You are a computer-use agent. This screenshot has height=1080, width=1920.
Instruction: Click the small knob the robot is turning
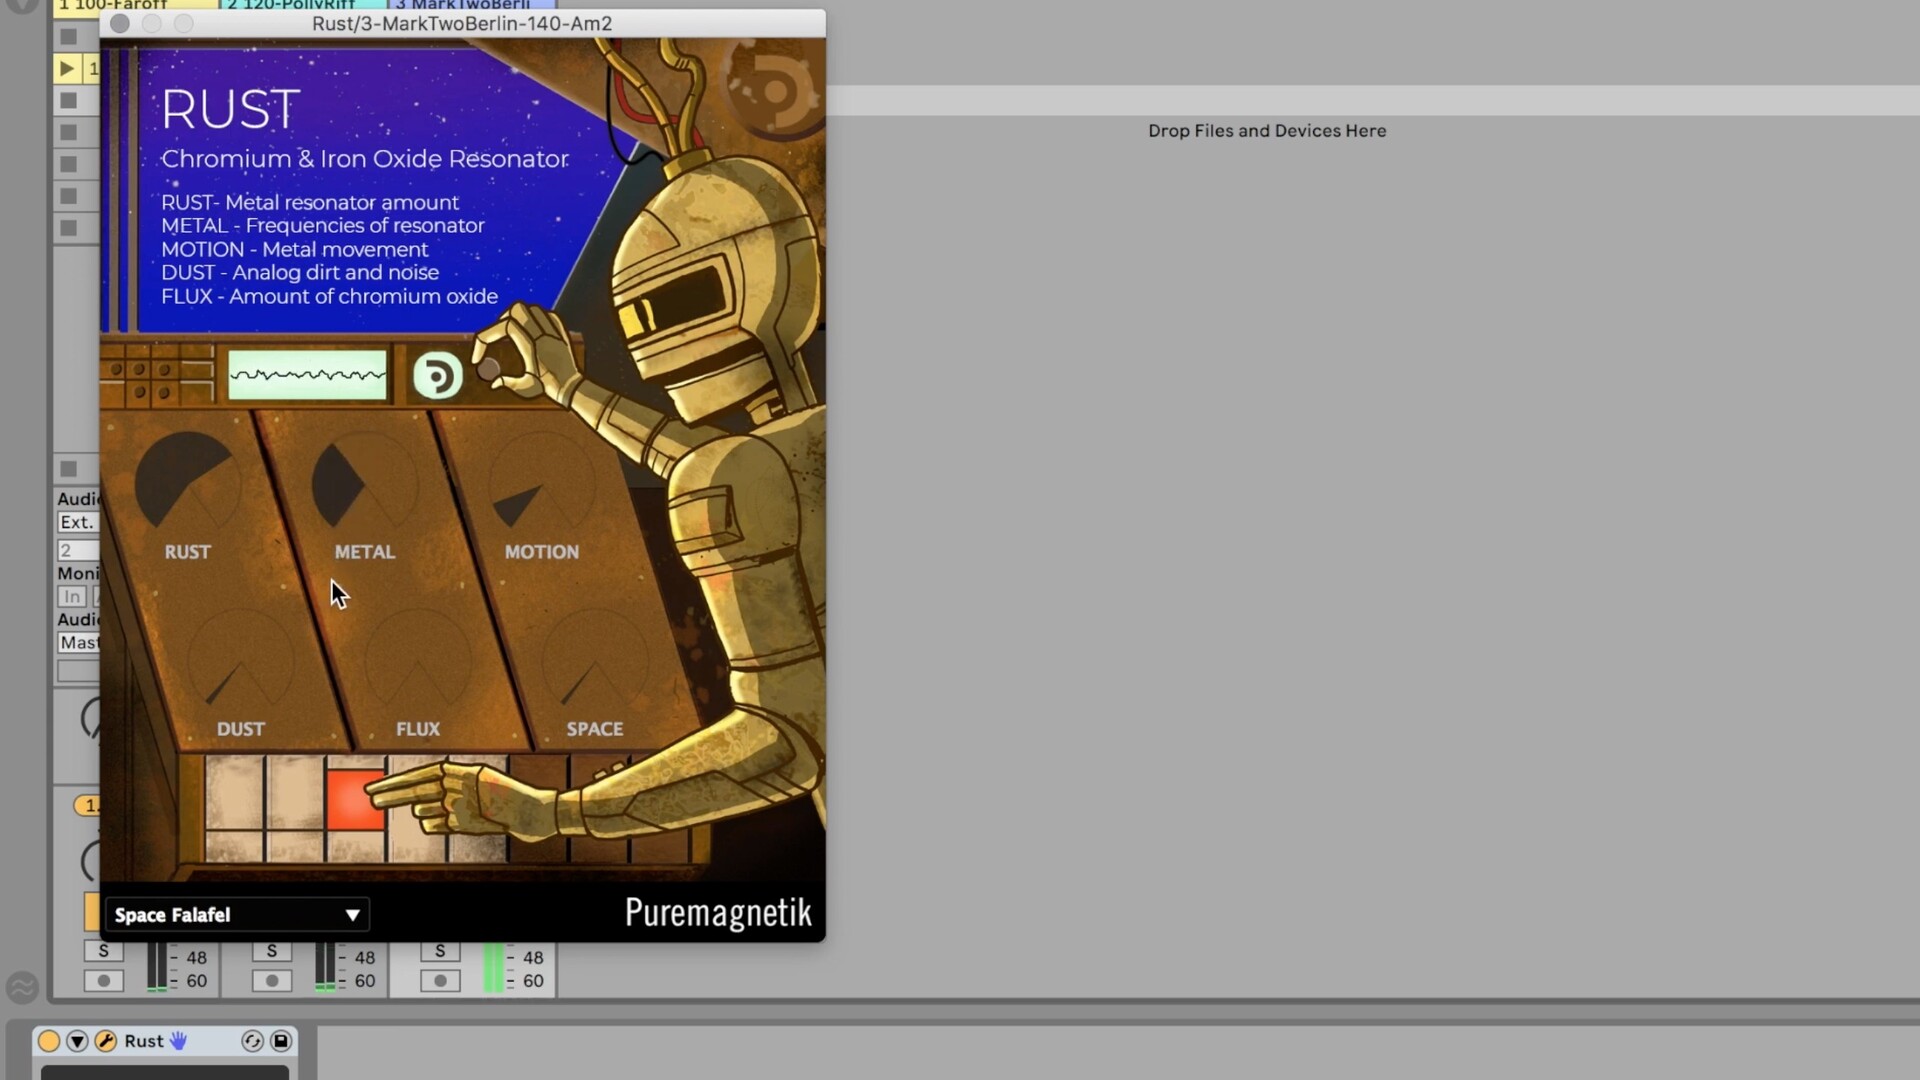point(489,369)
